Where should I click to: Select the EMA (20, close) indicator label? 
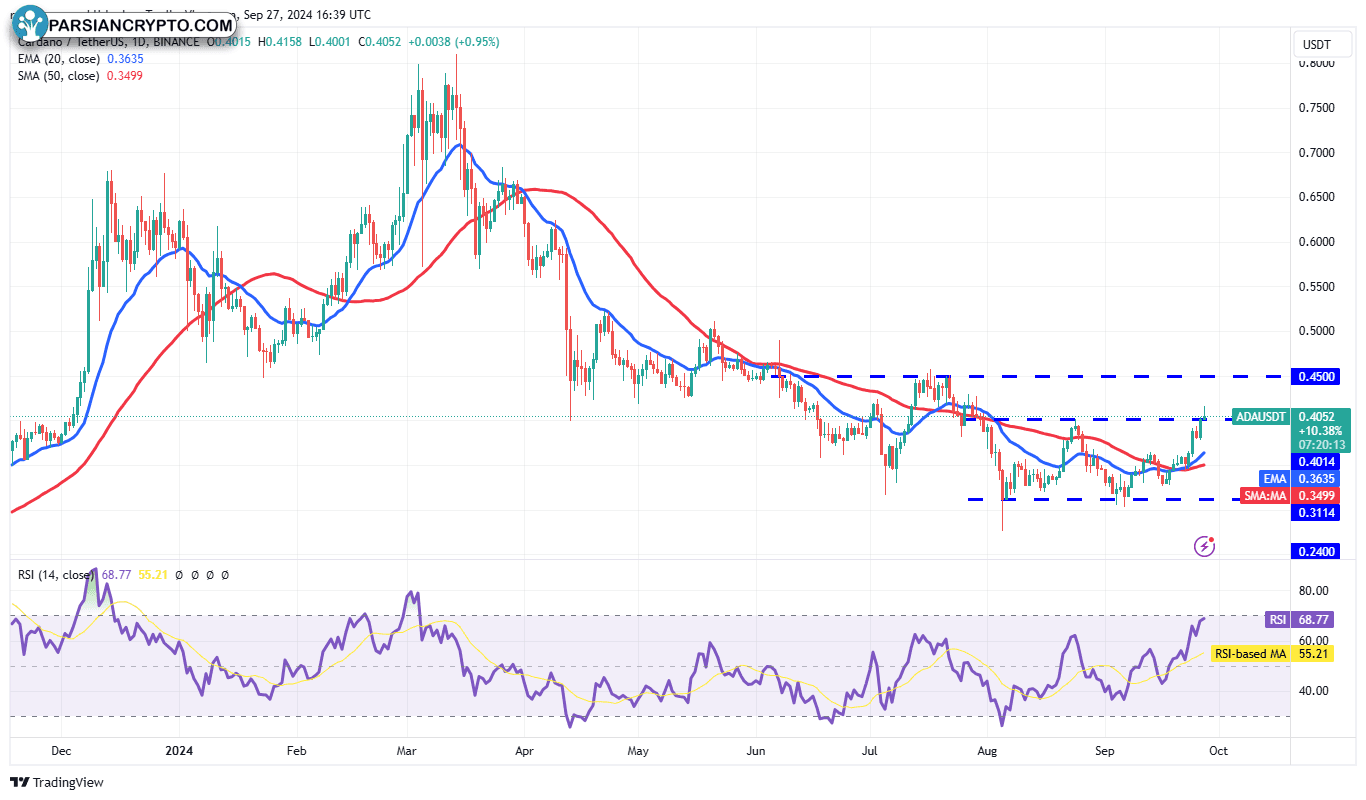point(60,59)
